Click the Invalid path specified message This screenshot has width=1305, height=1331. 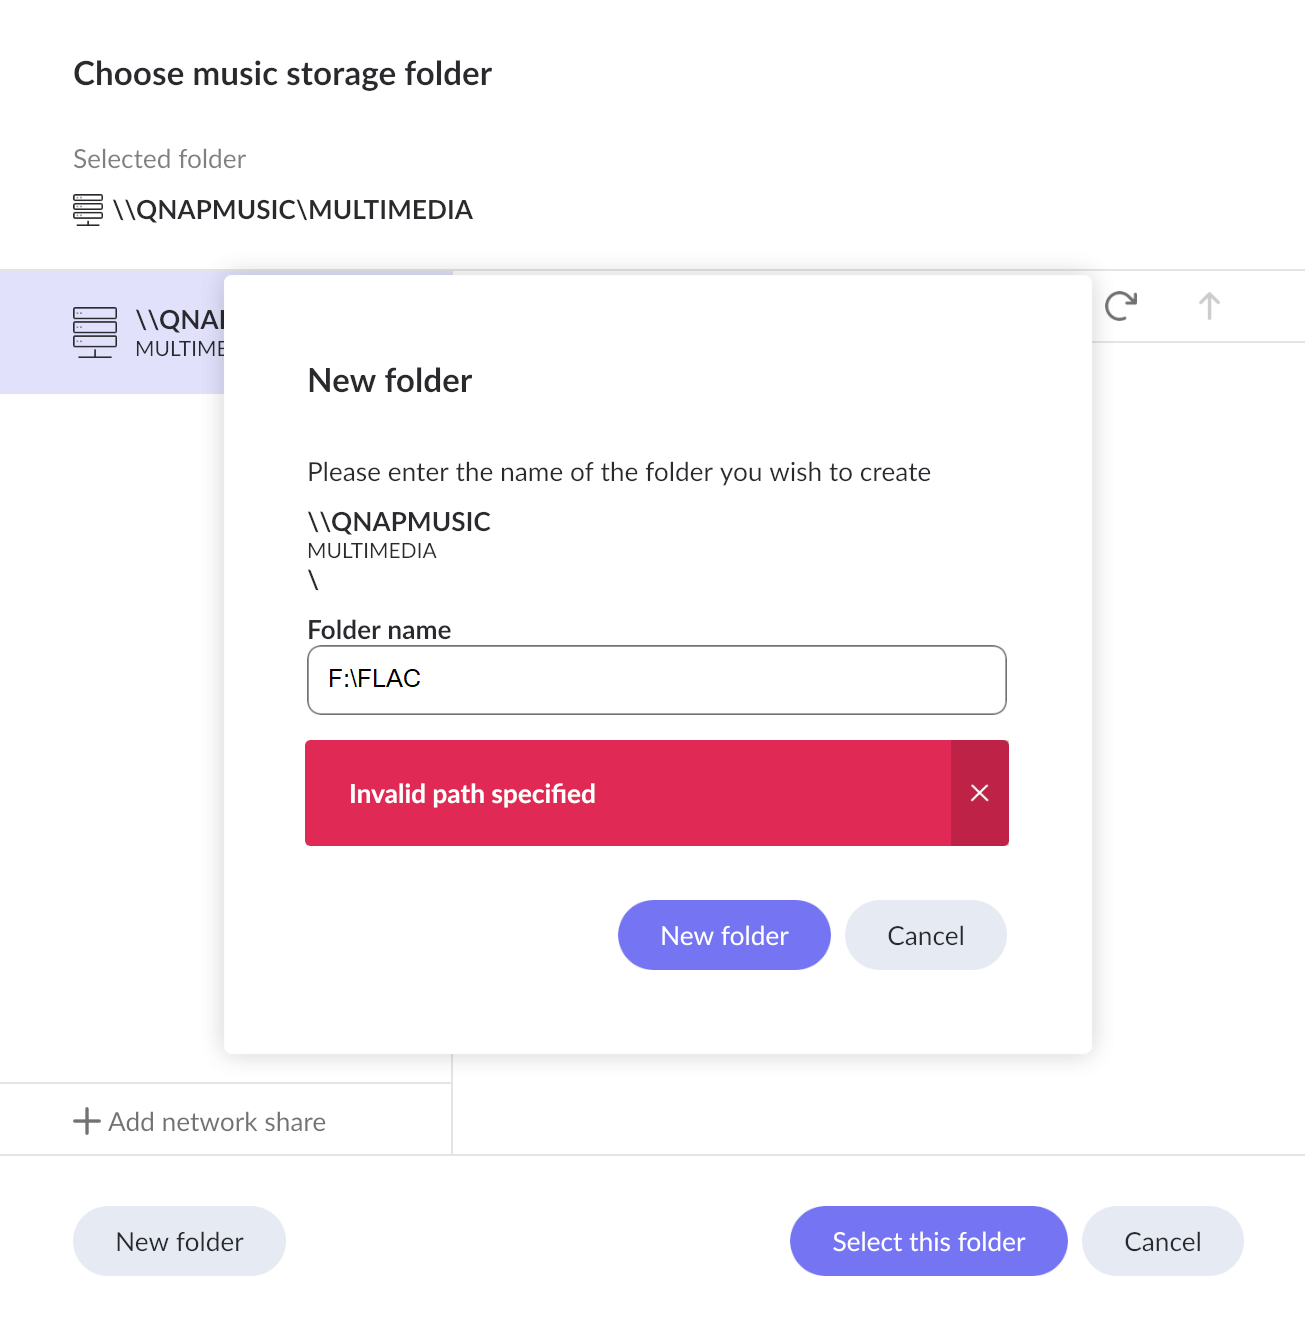pos(472,794)
